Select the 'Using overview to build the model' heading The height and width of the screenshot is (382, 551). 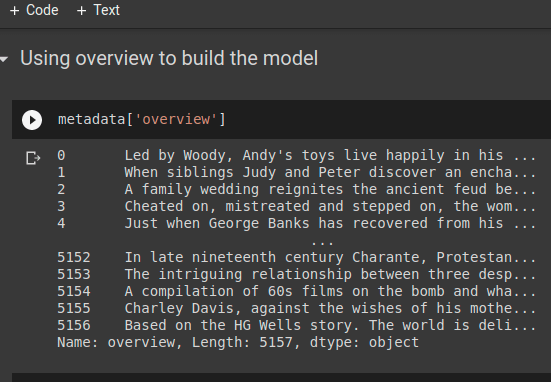pyautogui.click(x=169, y=58)
